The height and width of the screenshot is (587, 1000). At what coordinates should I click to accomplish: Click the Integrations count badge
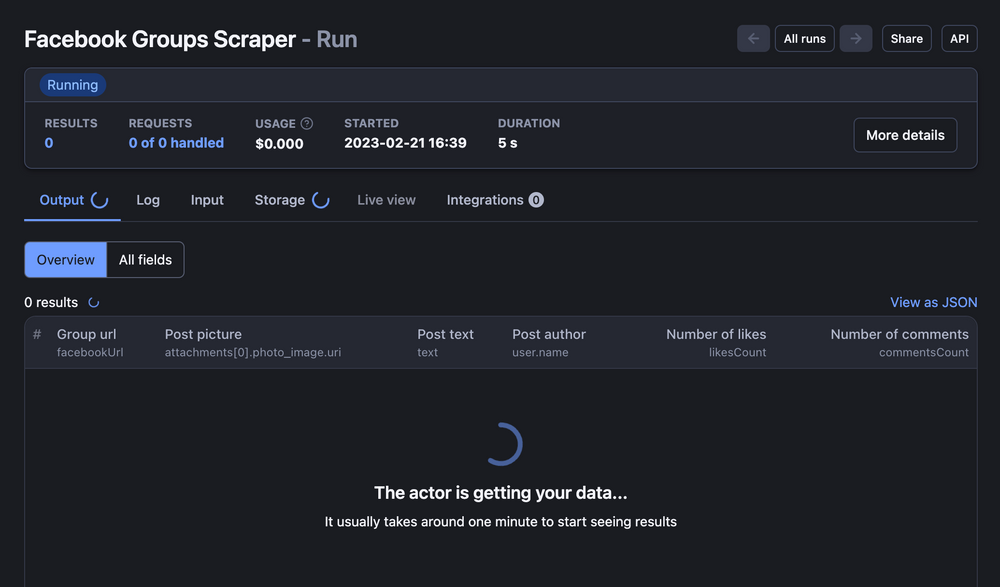(x=536, y=200)
